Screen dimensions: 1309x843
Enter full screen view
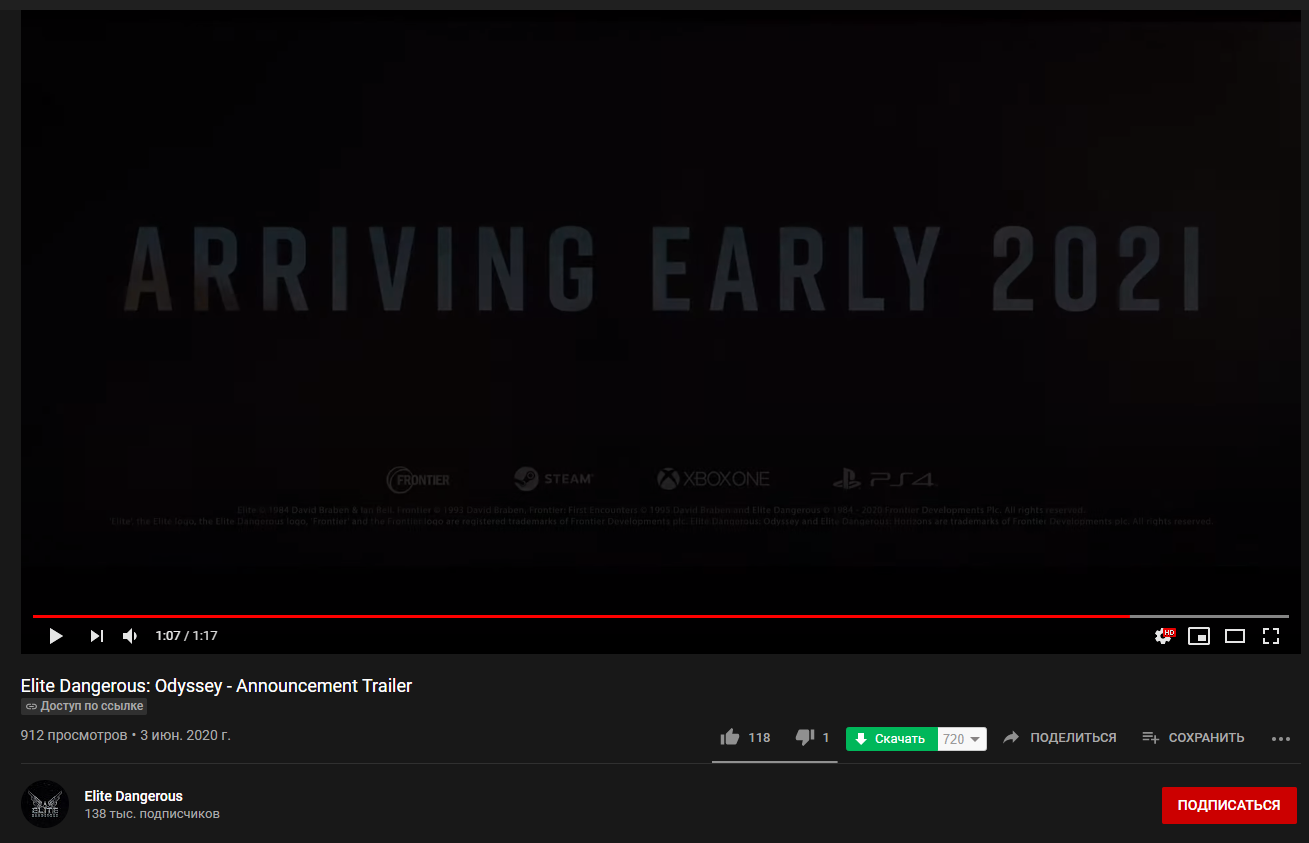coord(1271,636)
